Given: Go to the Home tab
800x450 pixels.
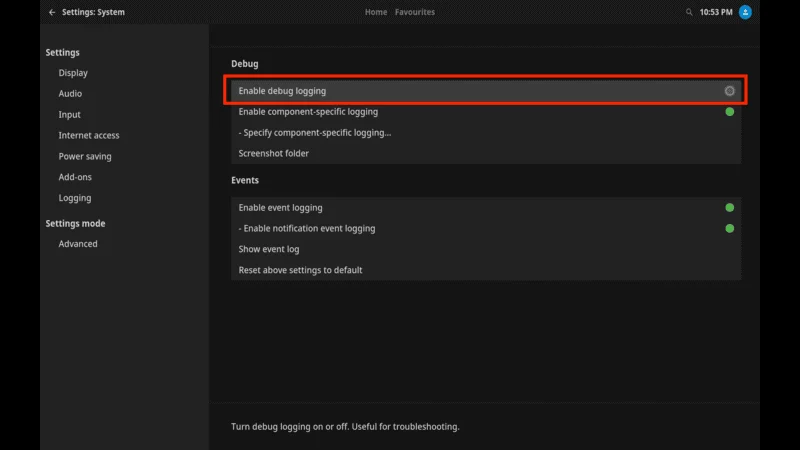Looking at the screenshot, I should click(x=376, y=12).
